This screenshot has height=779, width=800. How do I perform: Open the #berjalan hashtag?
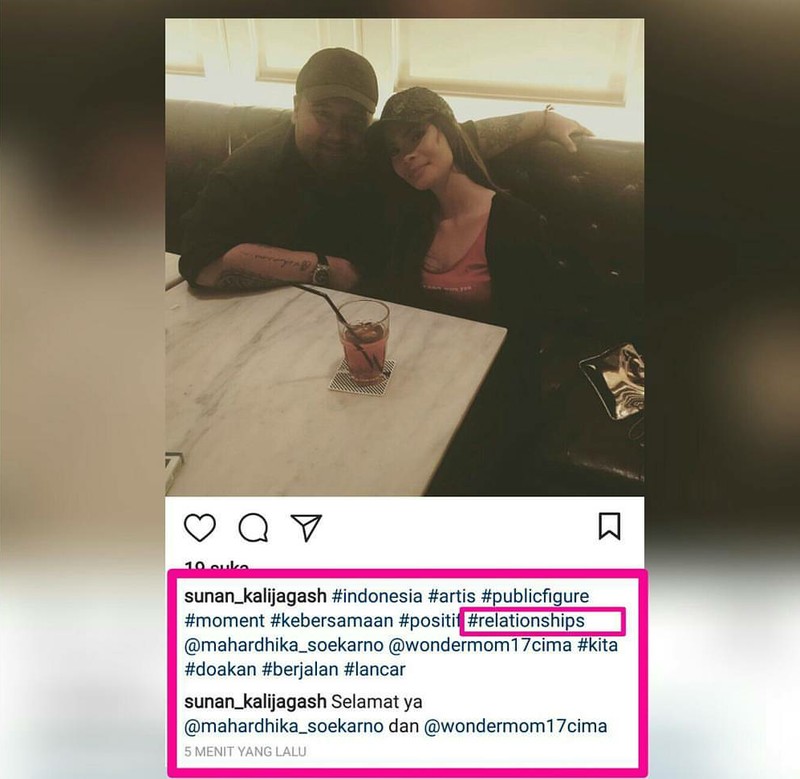pos(300,669)
